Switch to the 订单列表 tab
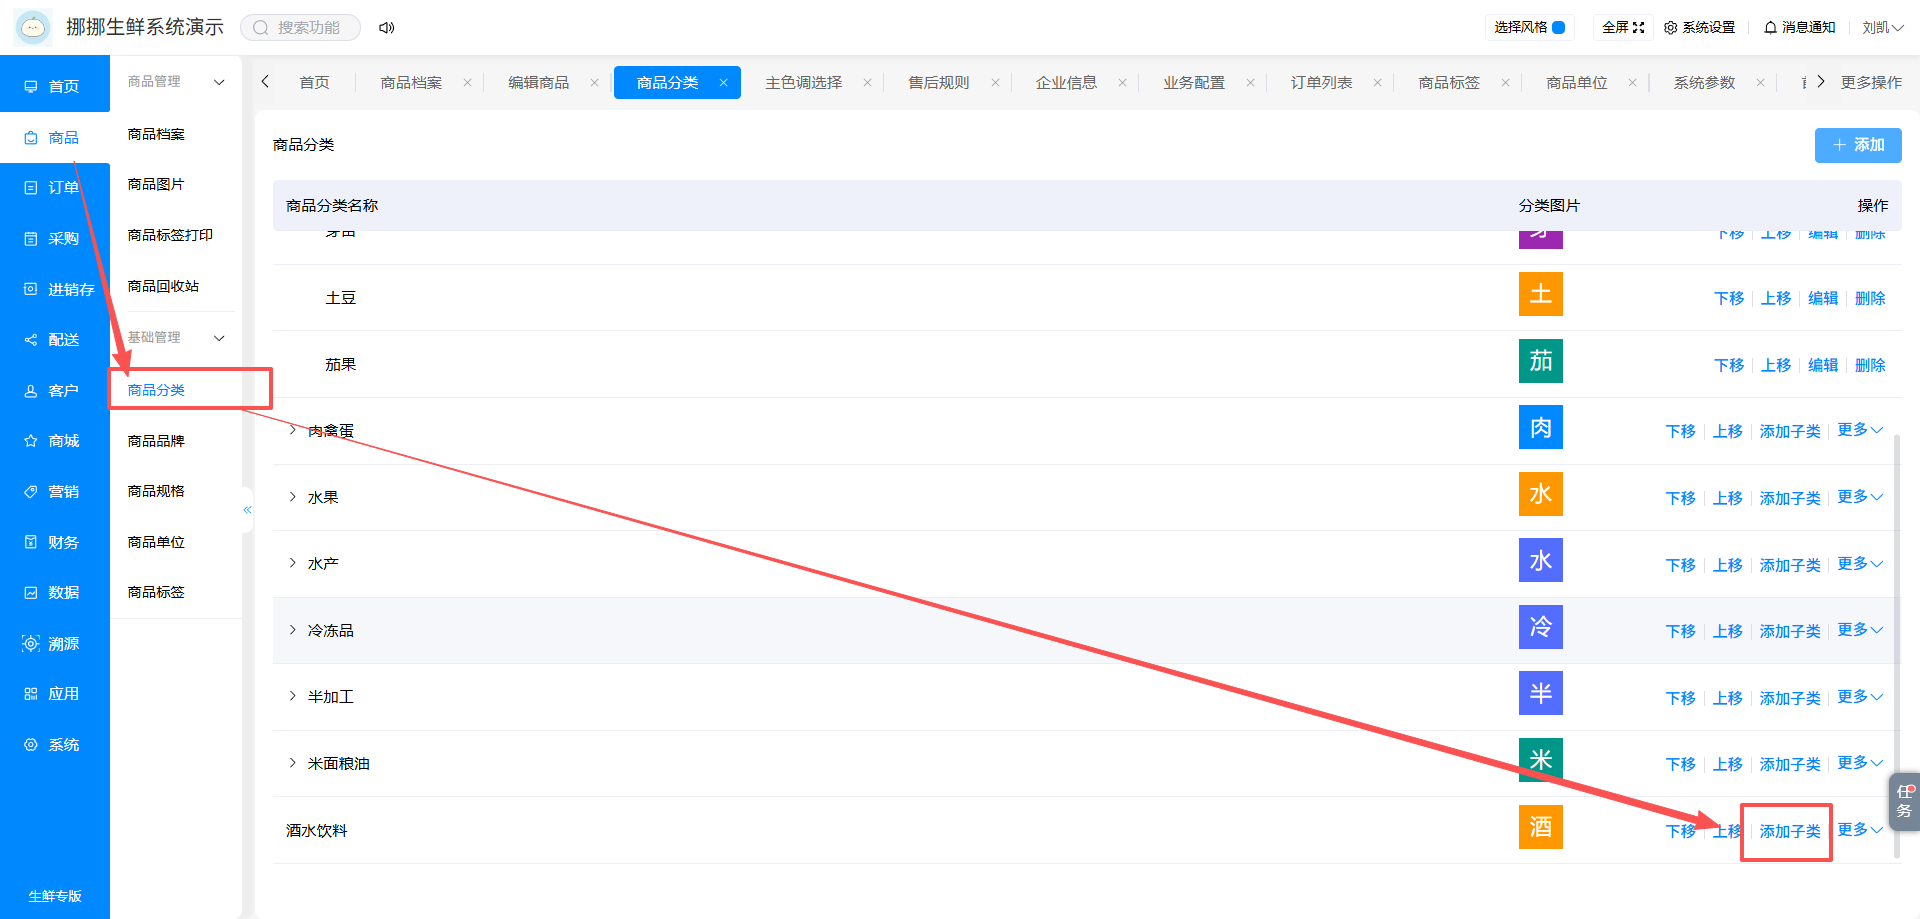The width and height of the screenshot is (1920, 919). click(x=1321, y=83)
